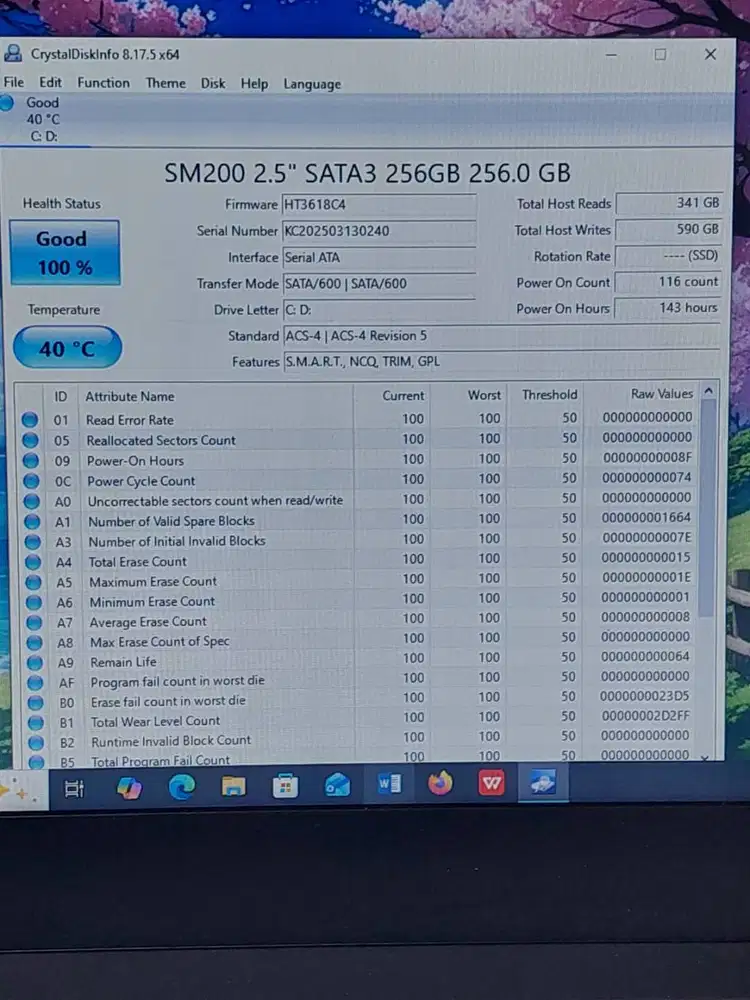Click the Features field S.M.A.R.T., NCQ, TRIM, GPL
The width and height of the screenshot is (750, 1000).
point(501,362)
